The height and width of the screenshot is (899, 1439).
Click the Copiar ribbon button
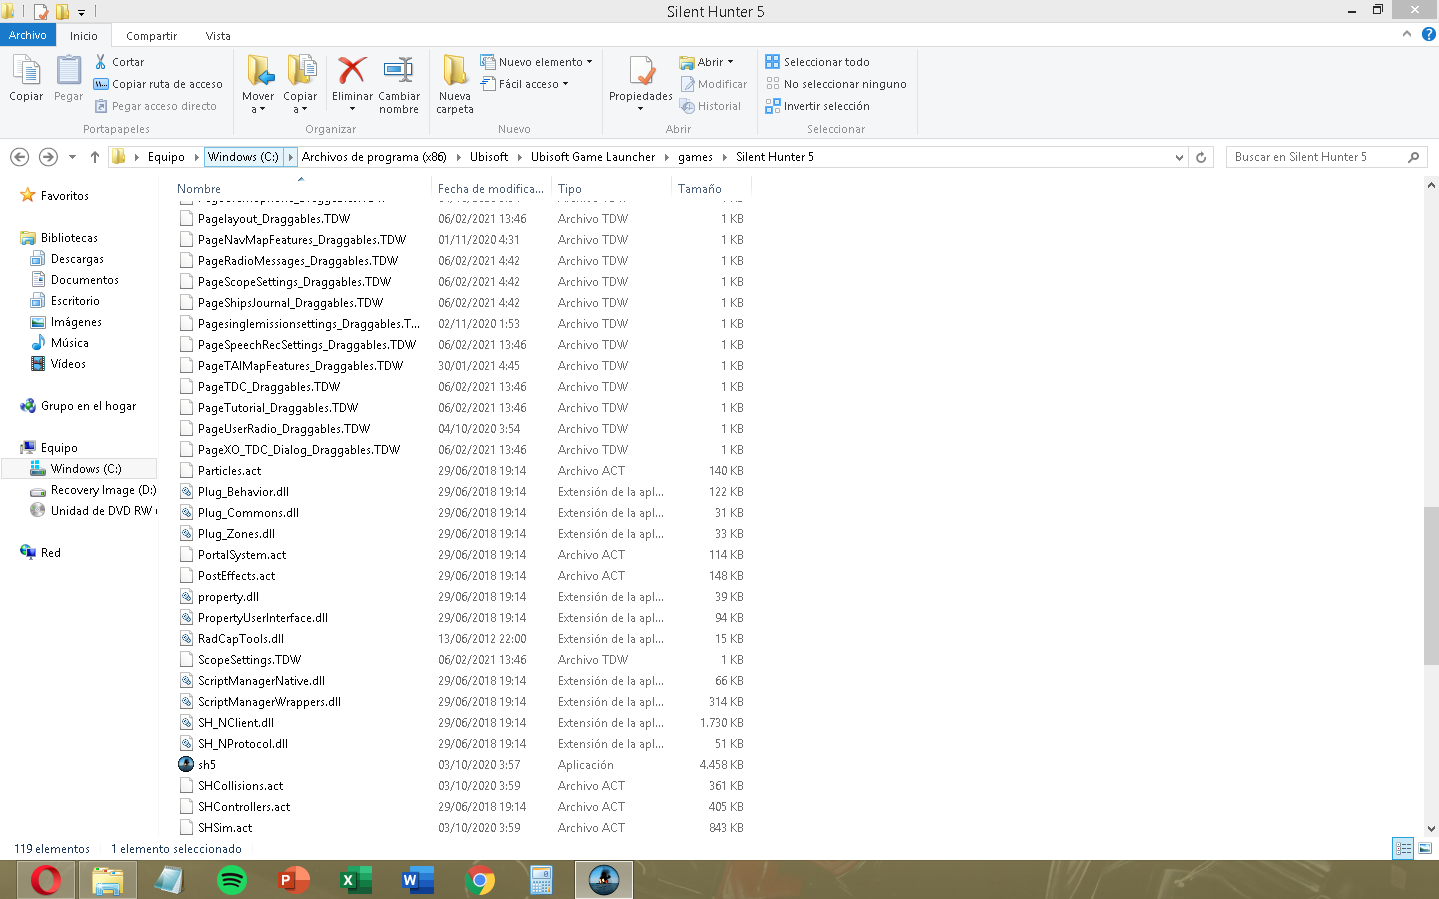26,79
